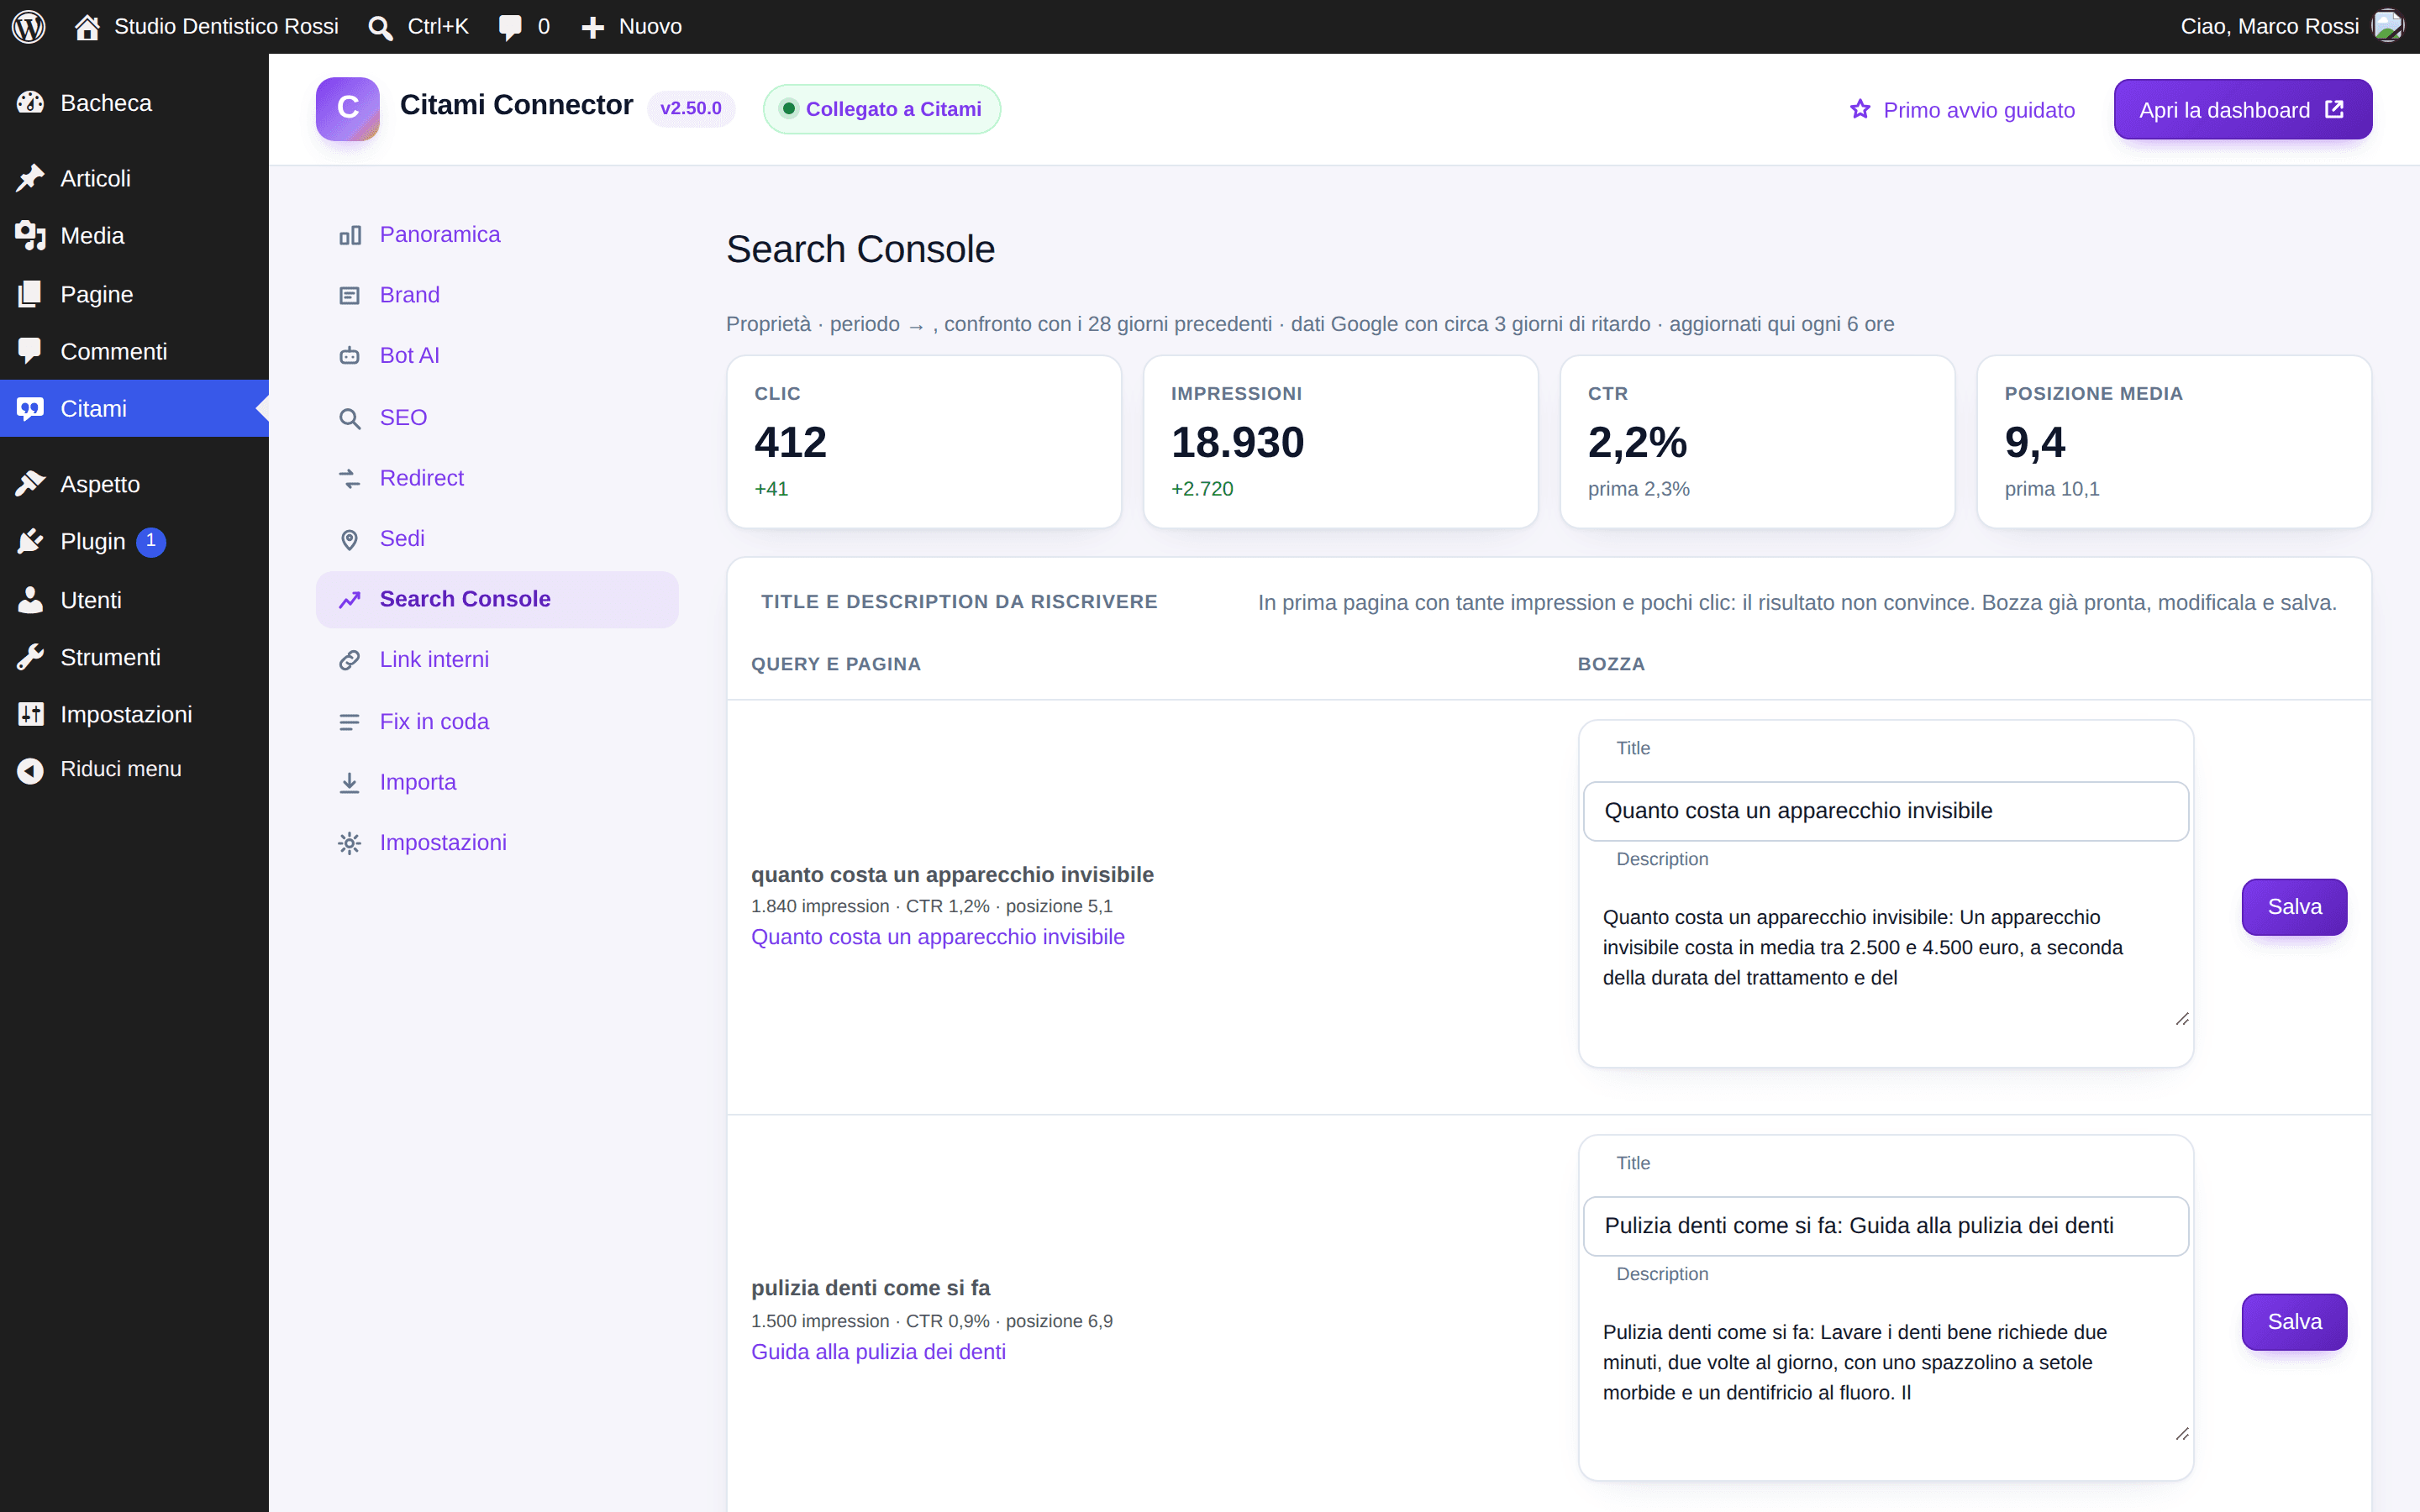2420x1512 pixels.
Task: Click the Bot AI robot icon
Action: 349,356
